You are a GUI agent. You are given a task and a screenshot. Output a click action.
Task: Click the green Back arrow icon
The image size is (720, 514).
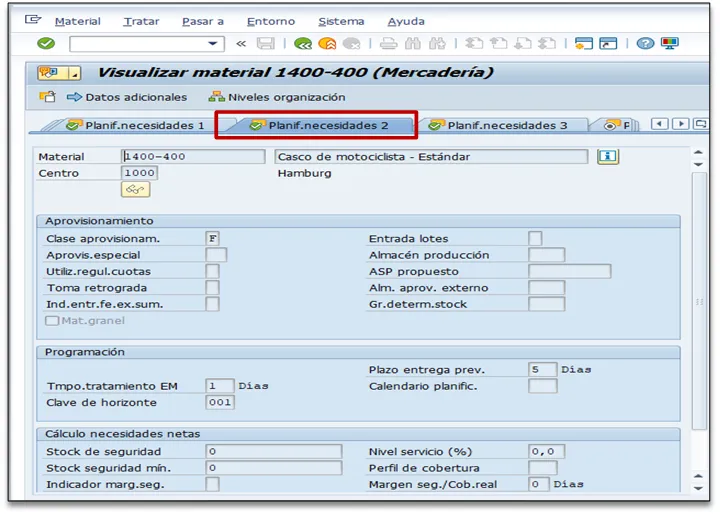303,43
